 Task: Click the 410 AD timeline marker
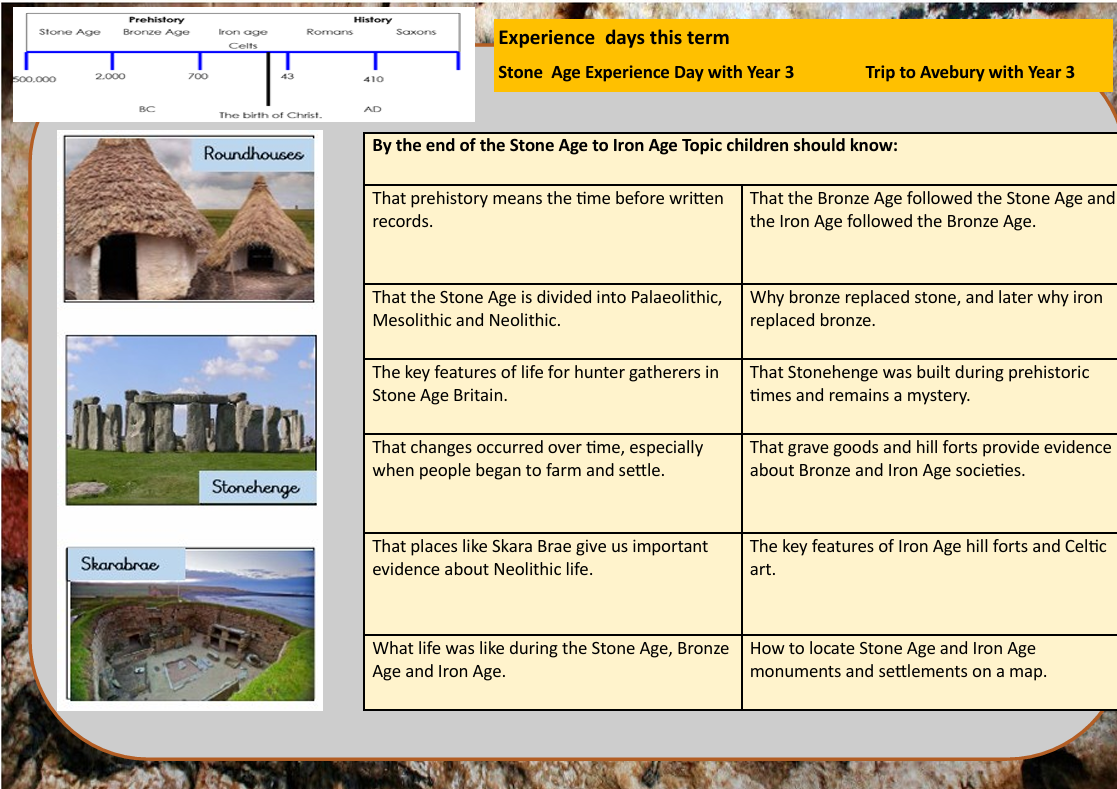(374, 64)
